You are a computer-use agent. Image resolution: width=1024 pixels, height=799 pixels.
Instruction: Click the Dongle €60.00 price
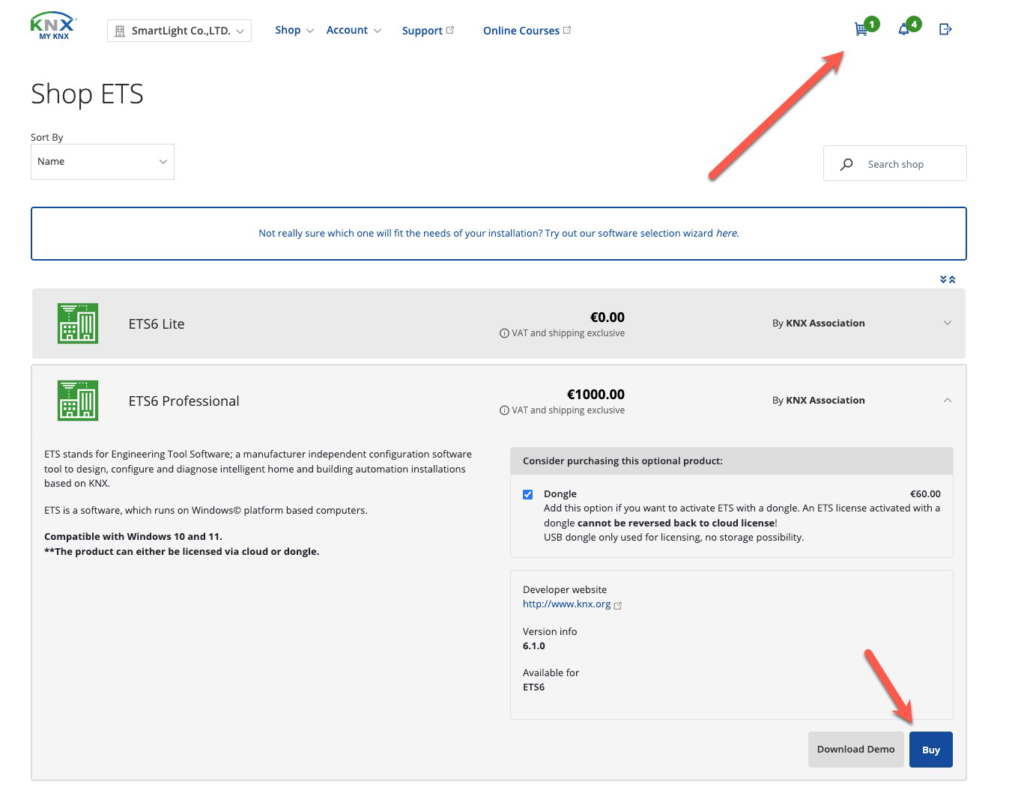[x=925, y=494]
